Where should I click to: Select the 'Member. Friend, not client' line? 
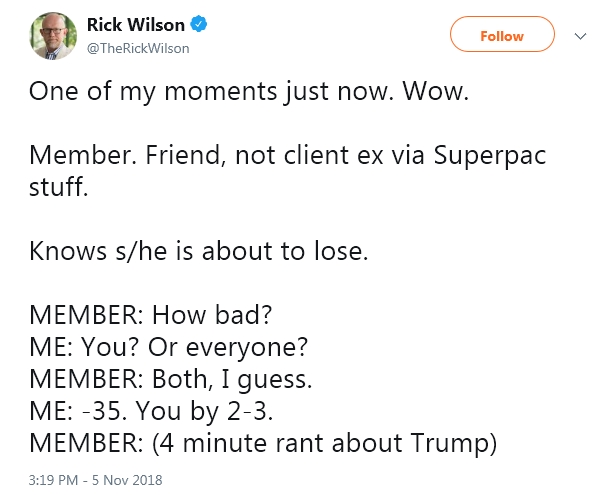(x=189, y=155)
